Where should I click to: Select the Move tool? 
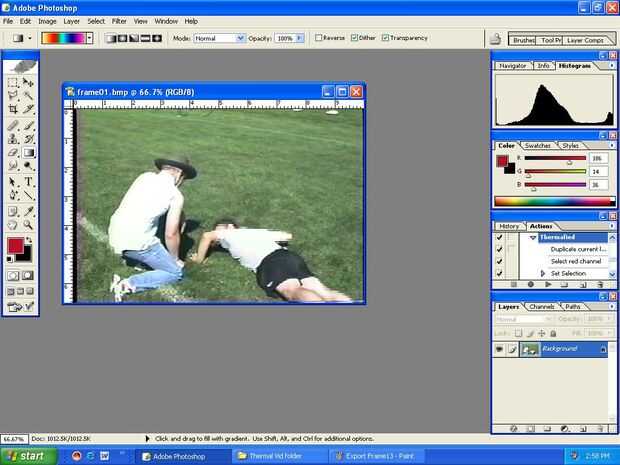(x=28, y=83)
